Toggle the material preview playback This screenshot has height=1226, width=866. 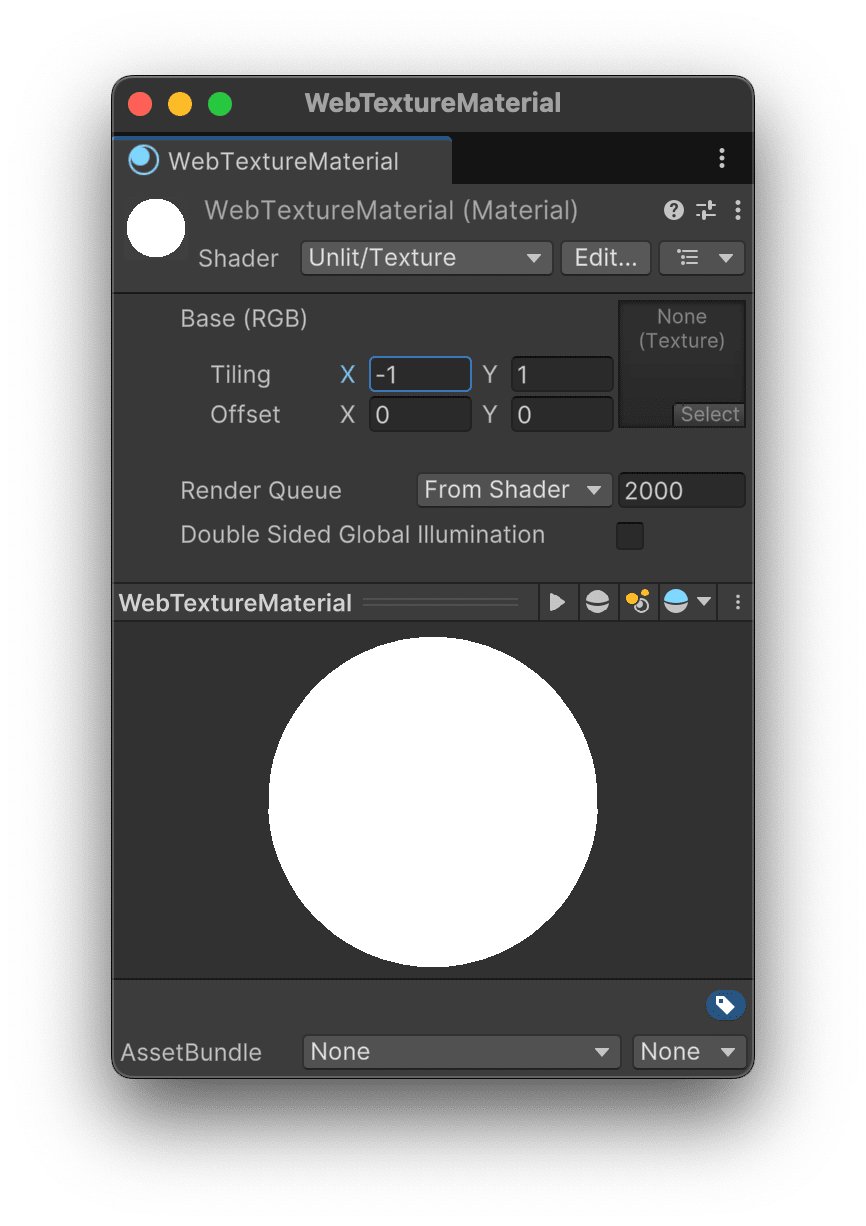click(x=558, y=602)
